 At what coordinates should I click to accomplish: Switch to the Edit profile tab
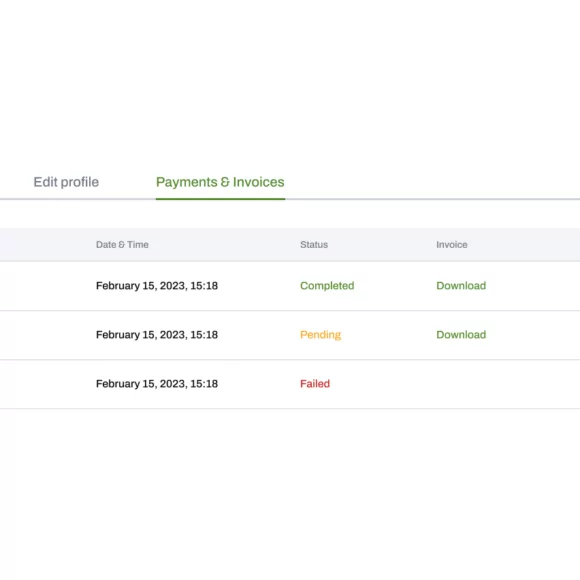tap(66, 182)
